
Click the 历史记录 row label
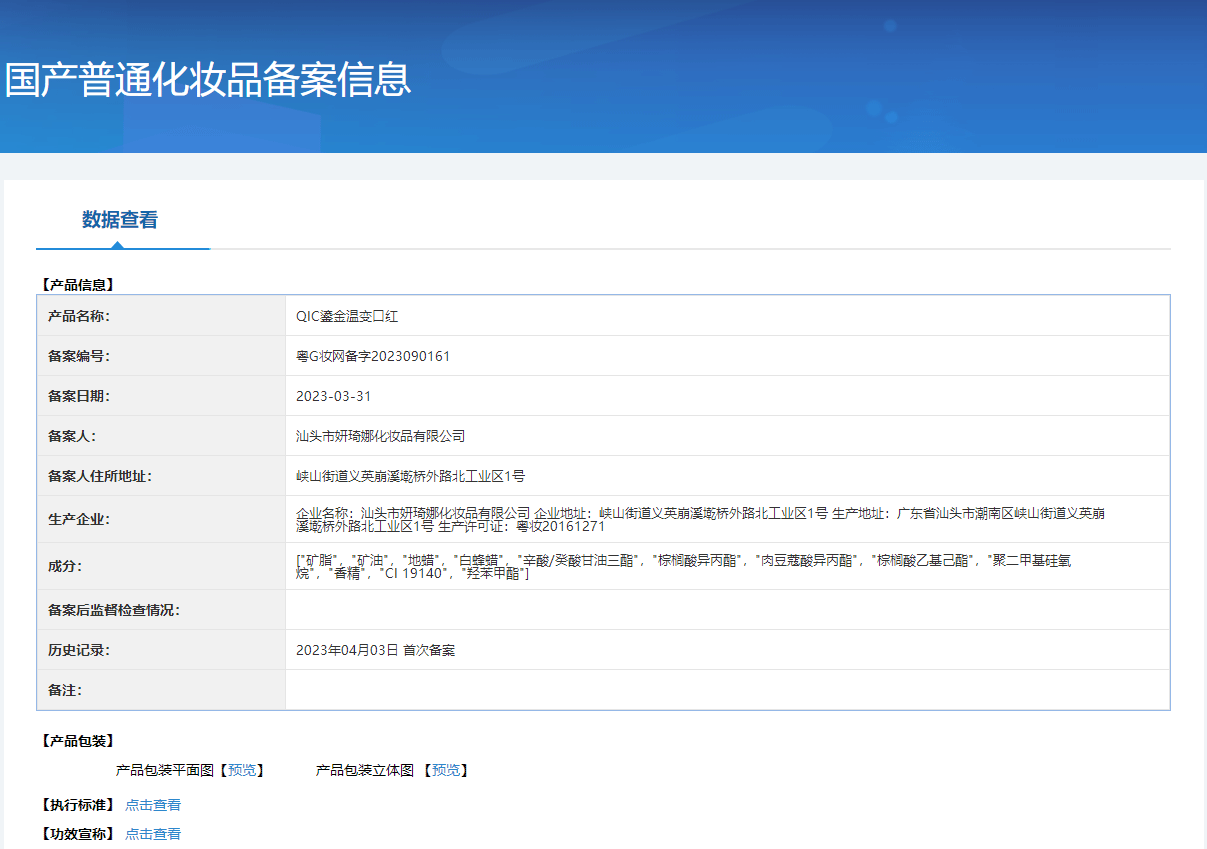tap(79, 650)
